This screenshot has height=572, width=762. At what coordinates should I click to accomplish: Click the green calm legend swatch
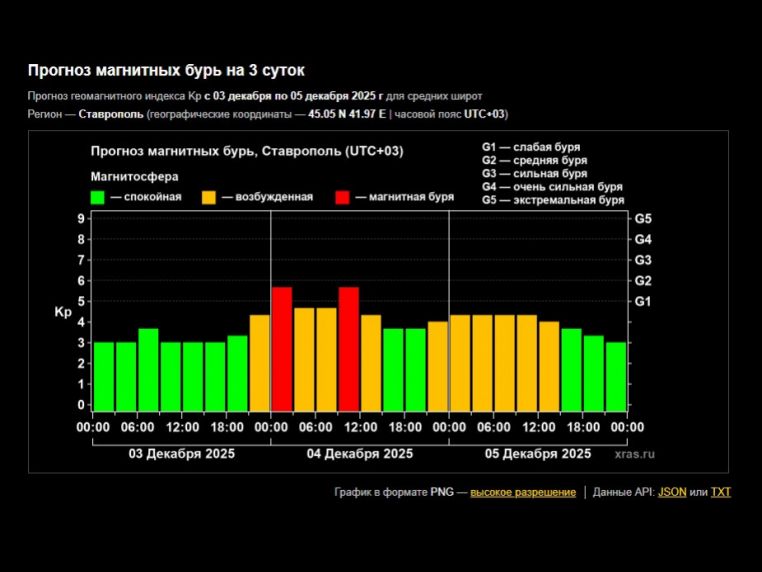coord(98,197)
